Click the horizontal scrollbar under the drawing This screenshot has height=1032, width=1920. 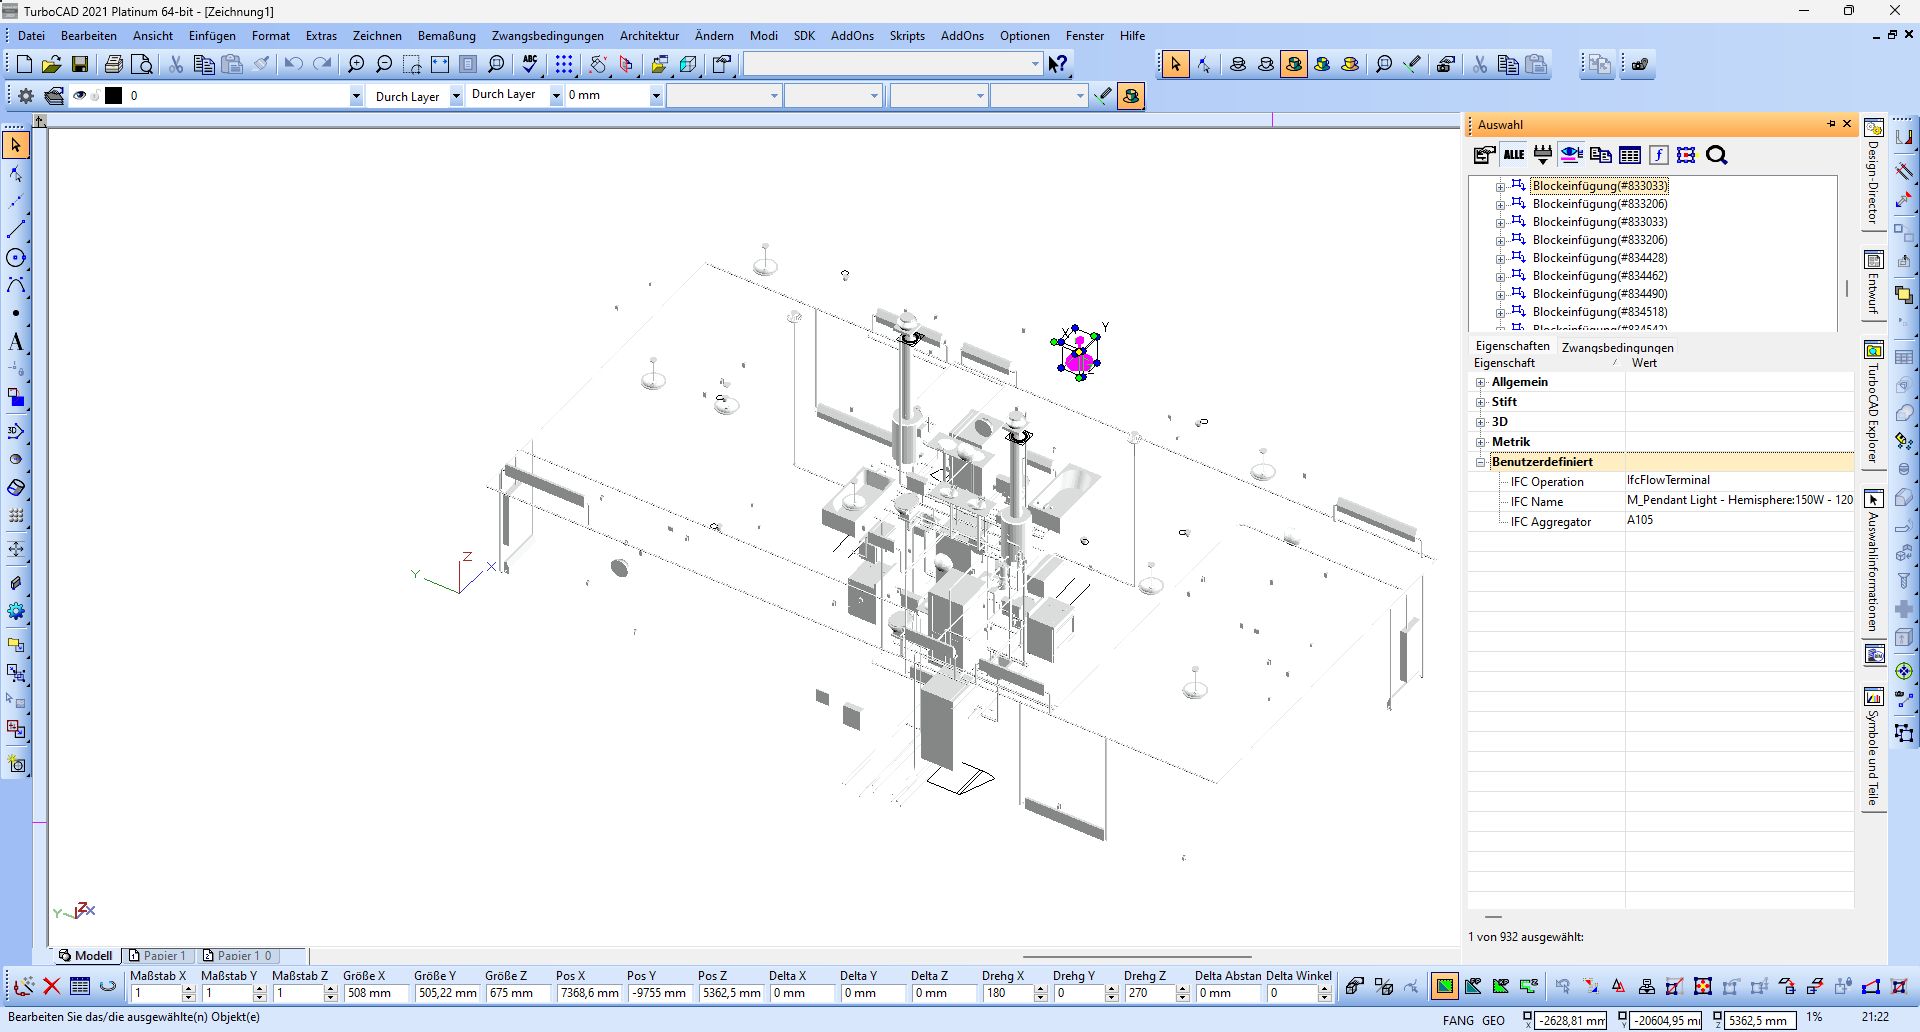tap(1137, 956)
